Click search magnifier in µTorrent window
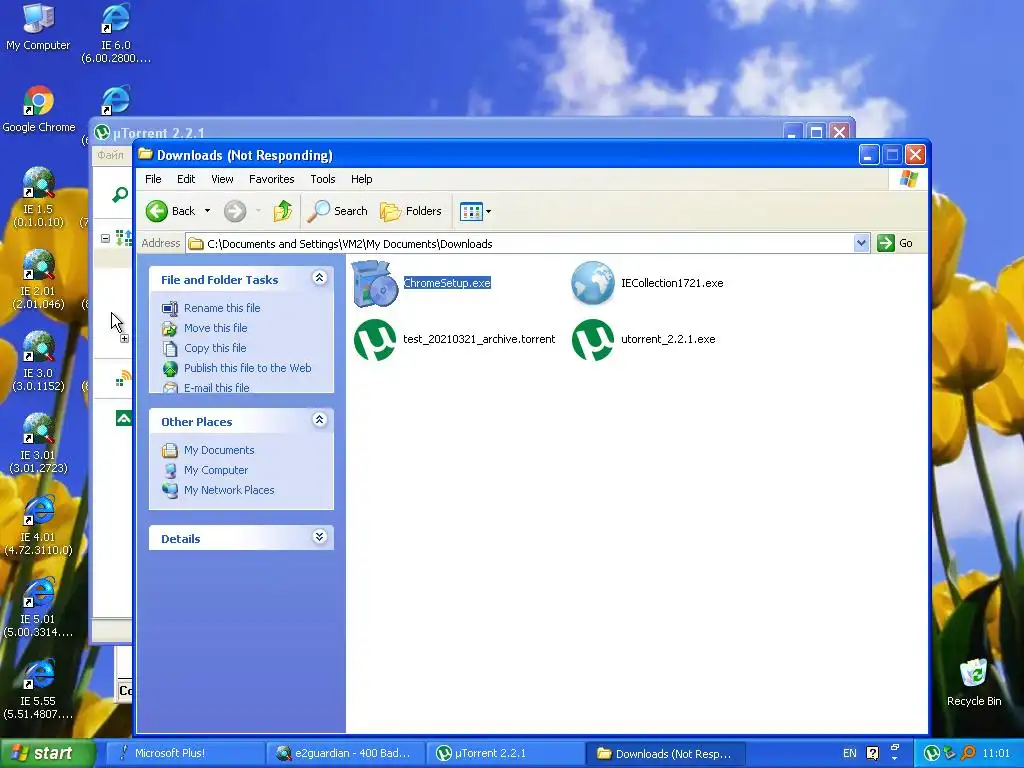The image size is (1024, 768). tap(120, 194)
